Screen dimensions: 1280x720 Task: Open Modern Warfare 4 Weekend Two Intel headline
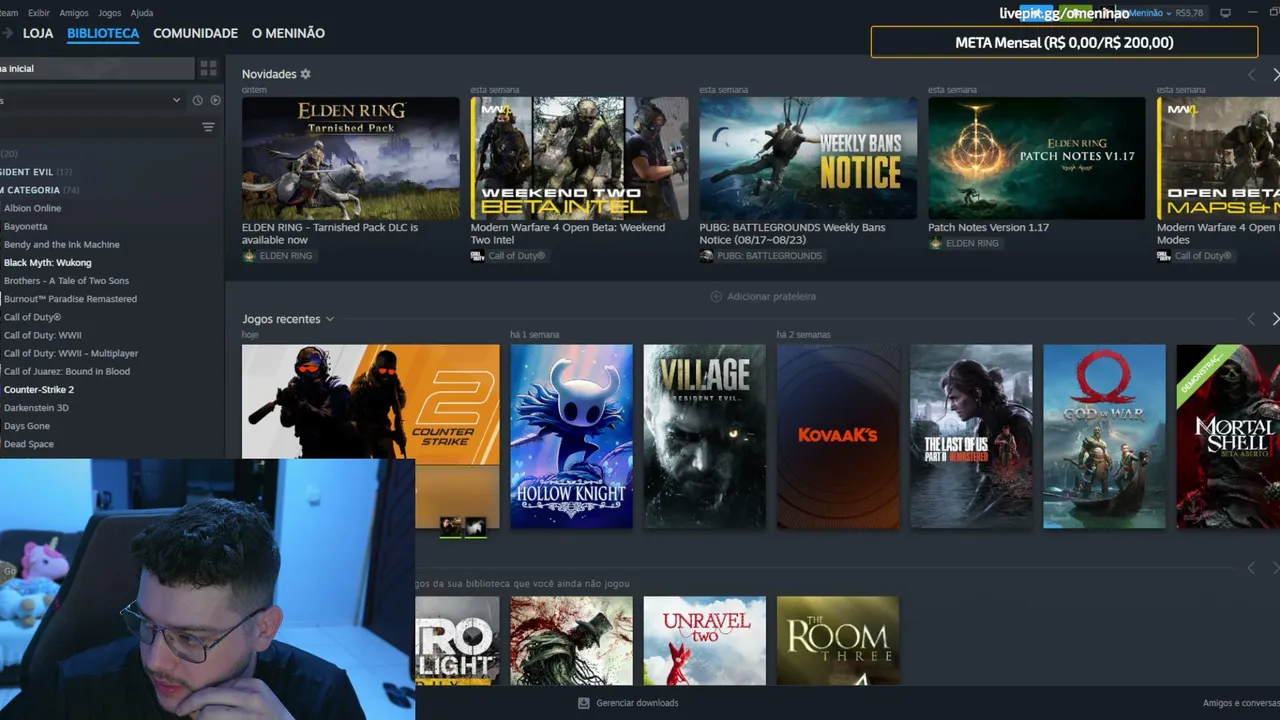[x=568, y=233]
